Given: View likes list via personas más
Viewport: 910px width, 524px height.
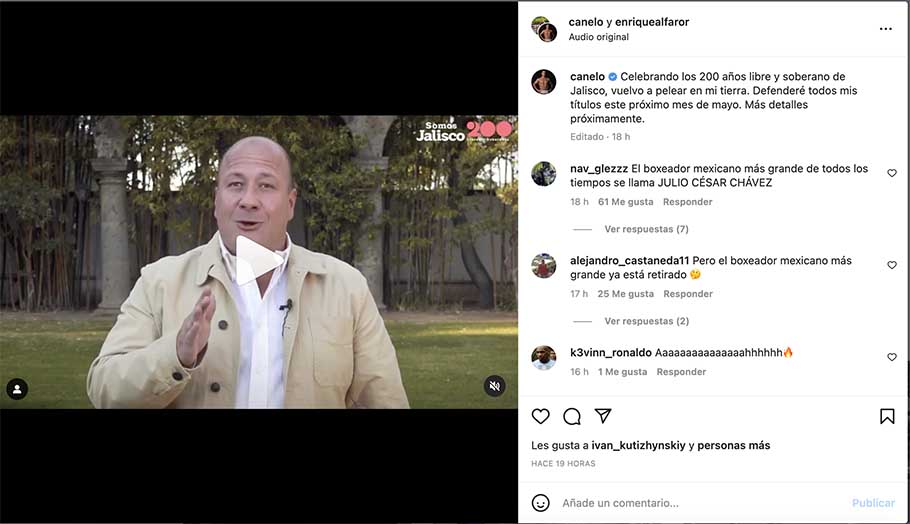Looking at the screenshot, I should point(734,446).
